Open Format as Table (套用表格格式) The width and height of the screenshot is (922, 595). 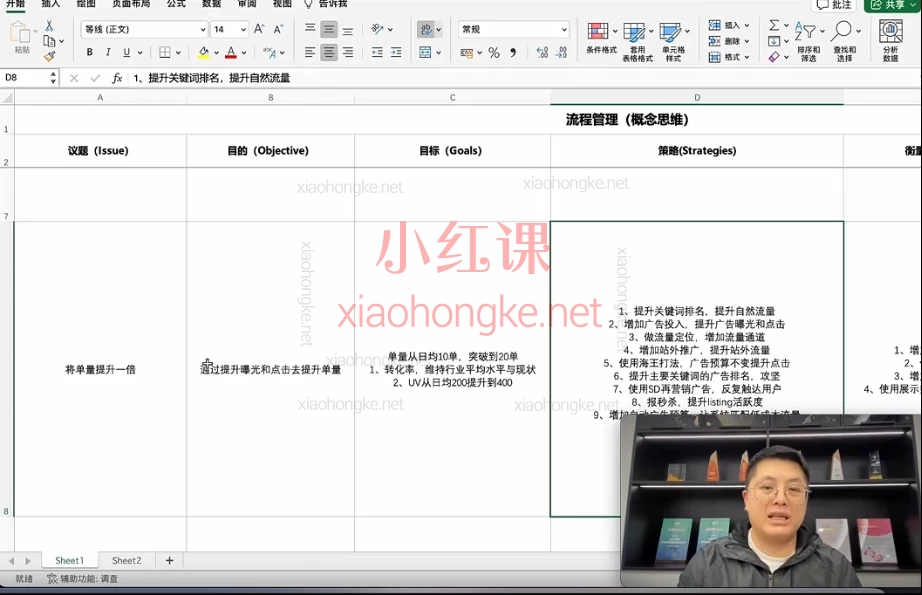pos(637,42)
